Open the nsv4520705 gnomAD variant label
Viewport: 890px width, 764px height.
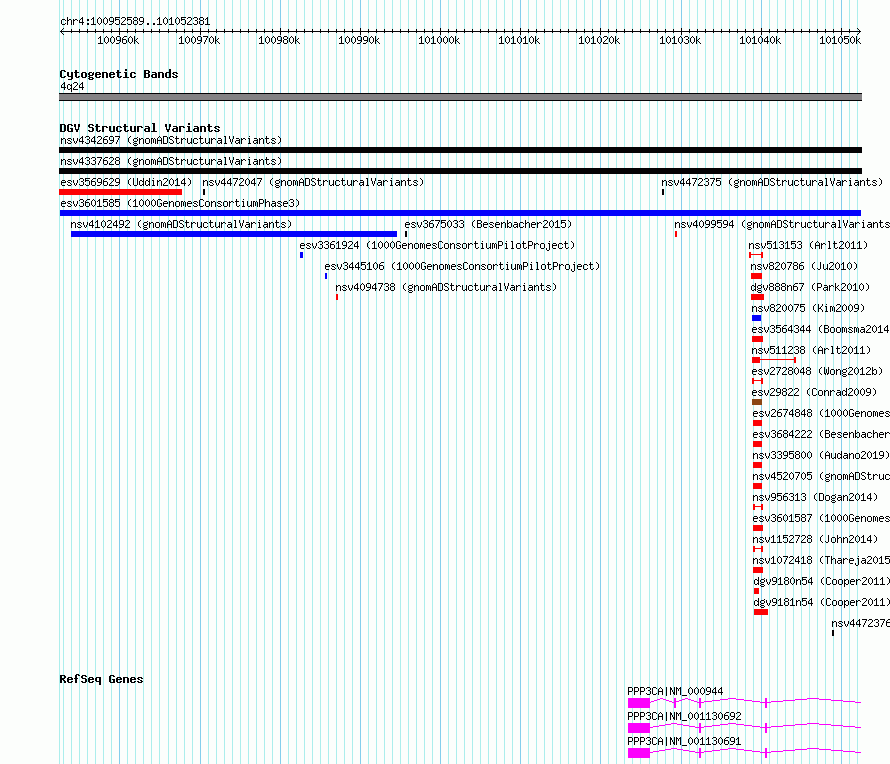821,476
